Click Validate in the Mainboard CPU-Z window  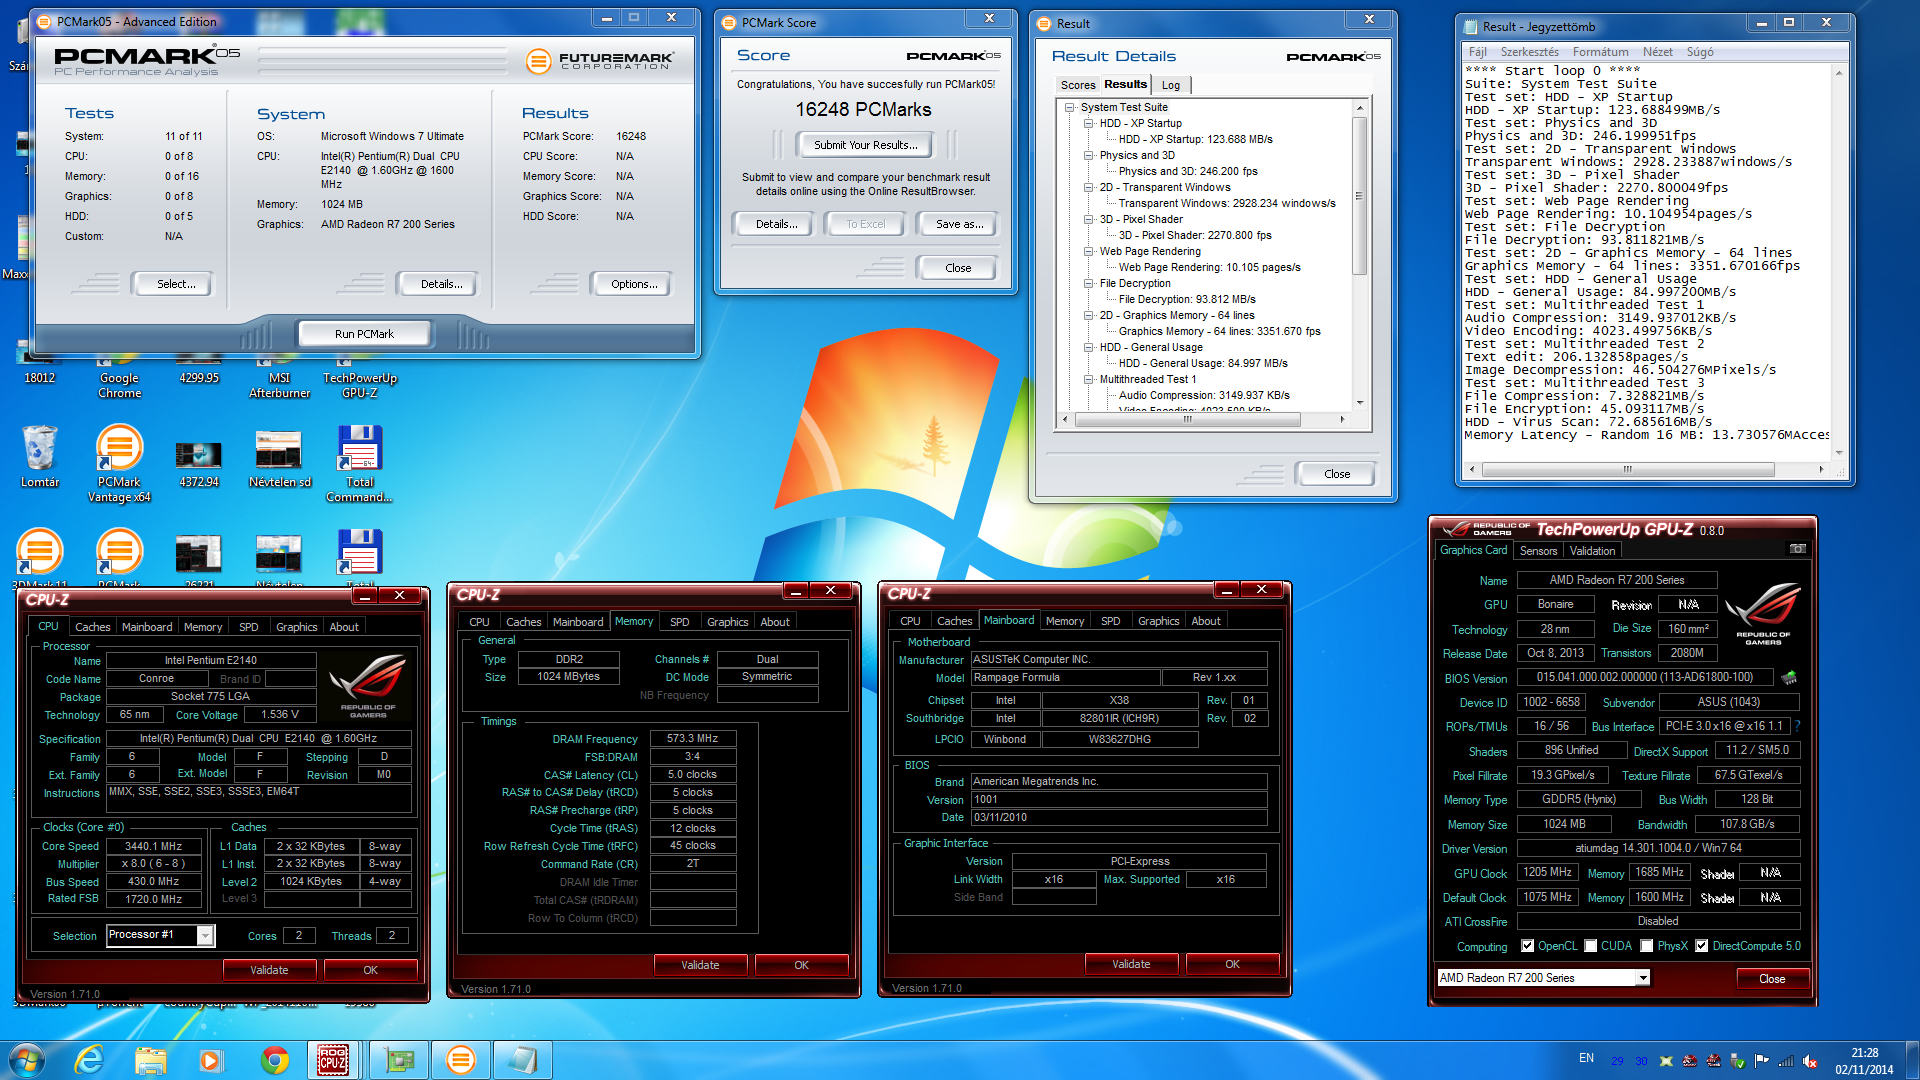point(1131,964)
